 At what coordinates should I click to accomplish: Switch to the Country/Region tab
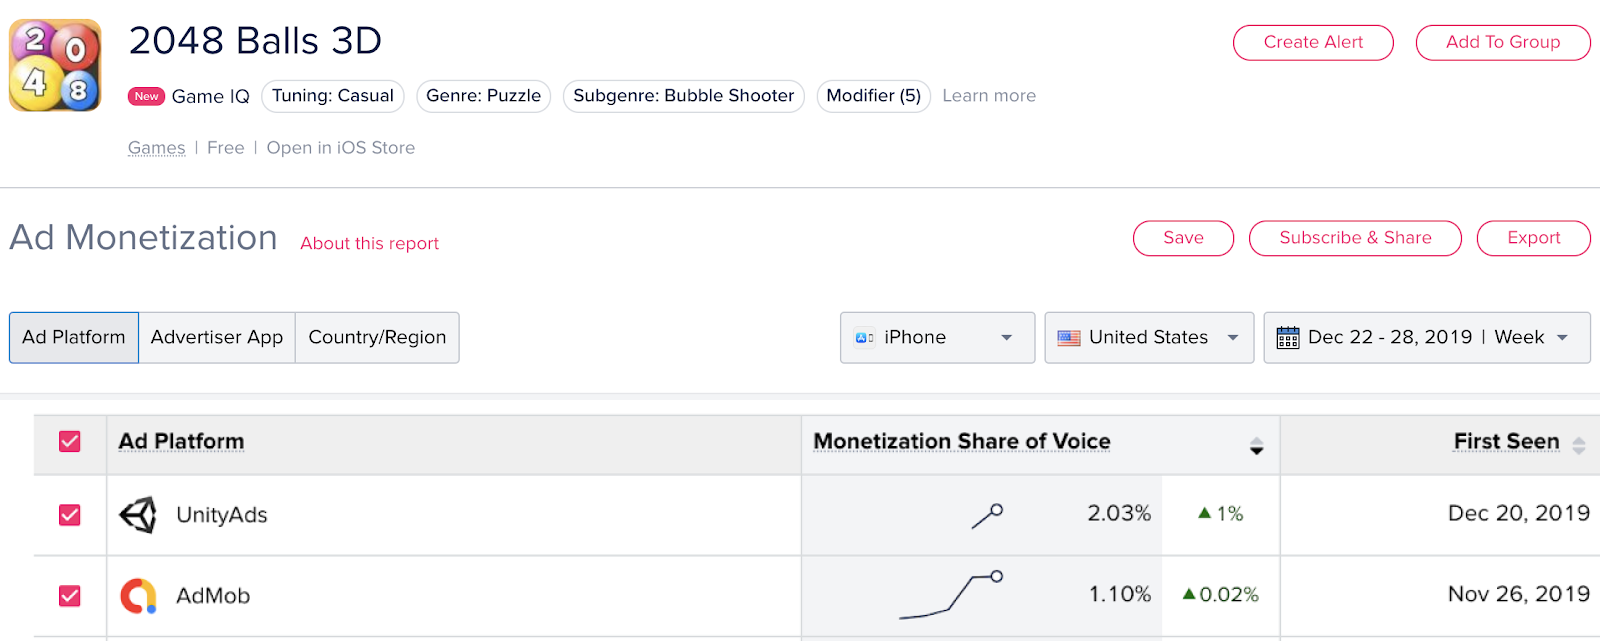(377, 338)
